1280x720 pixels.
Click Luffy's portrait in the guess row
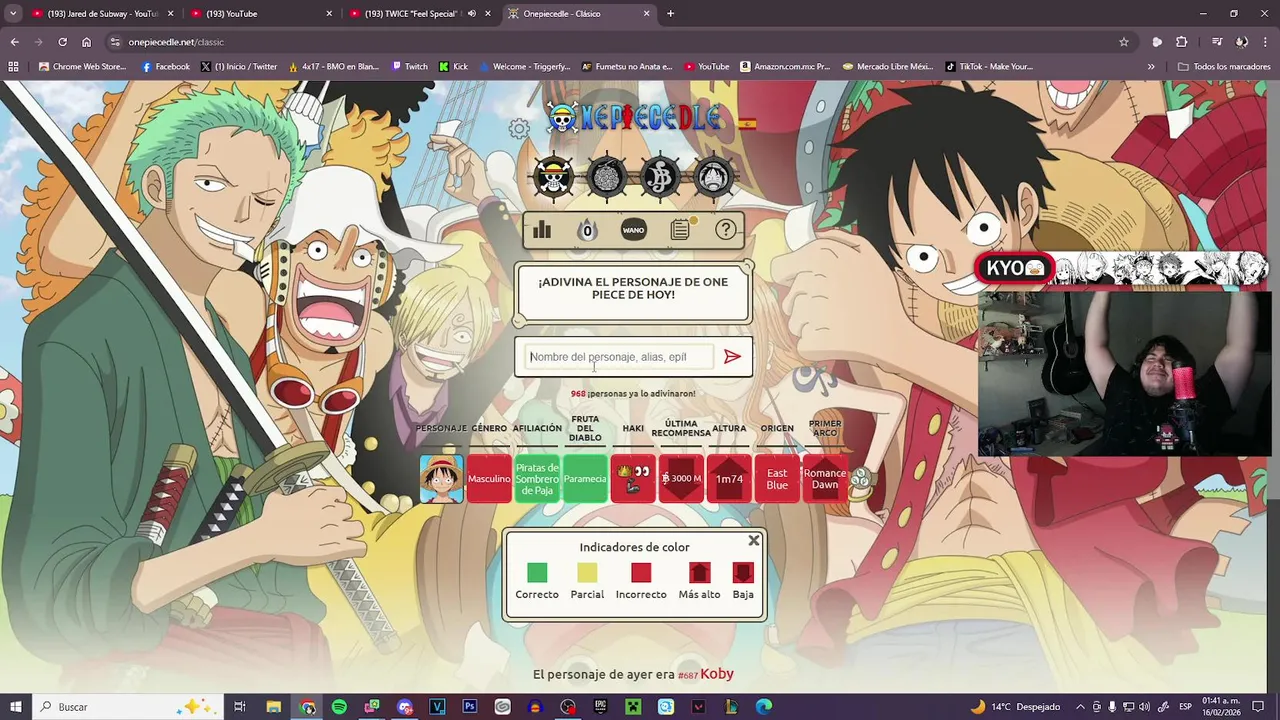pyautogui.click(x=441, y=479)
